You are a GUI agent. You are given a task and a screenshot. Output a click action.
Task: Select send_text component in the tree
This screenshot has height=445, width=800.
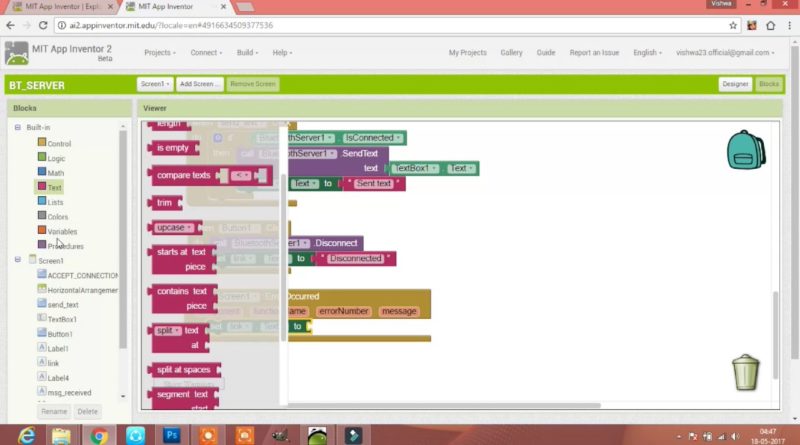[x=63, y=305]
